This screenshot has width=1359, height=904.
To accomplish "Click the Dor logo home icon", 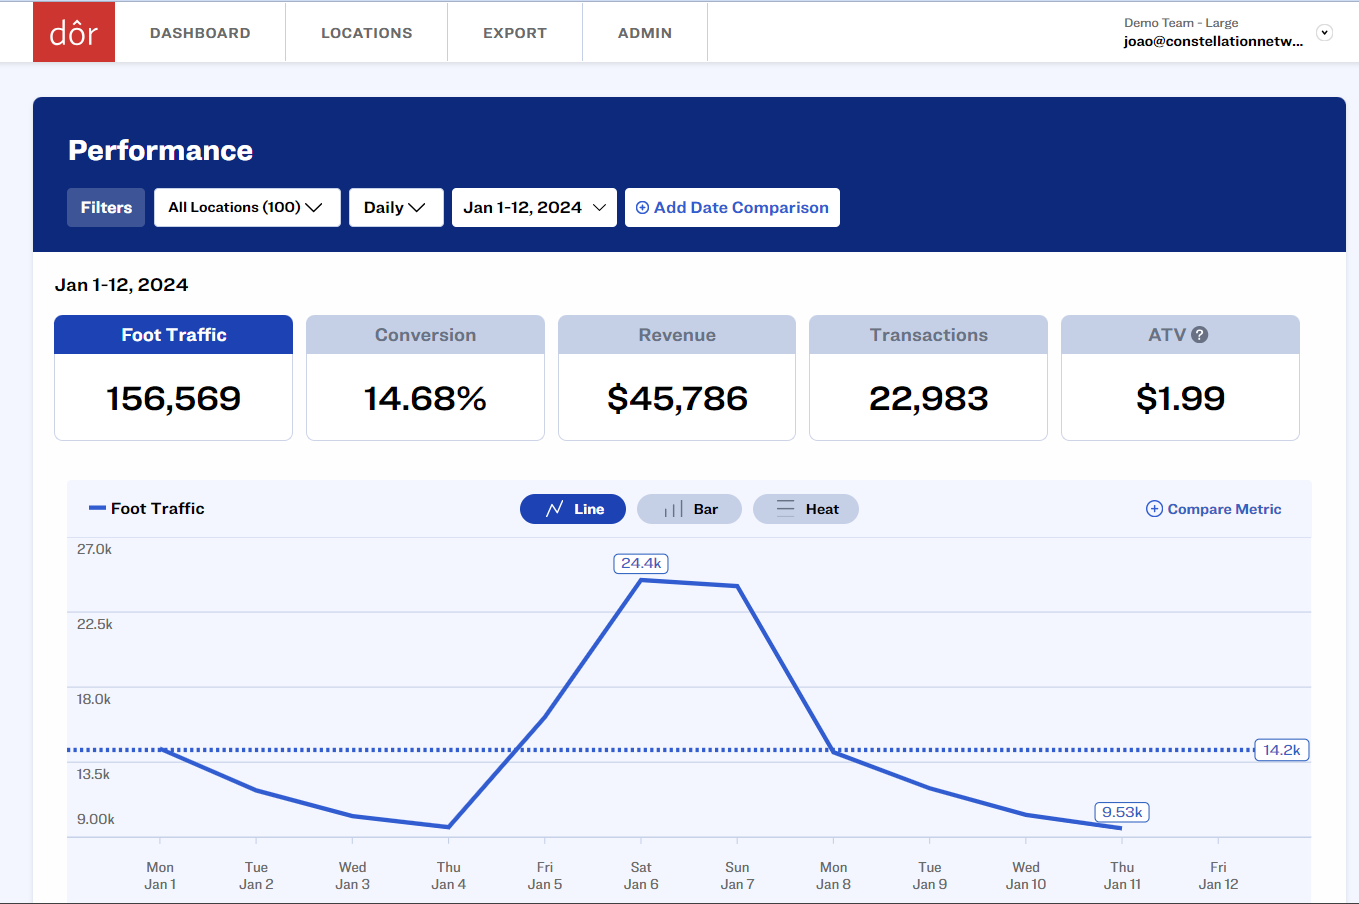I will tap(74, 32).
